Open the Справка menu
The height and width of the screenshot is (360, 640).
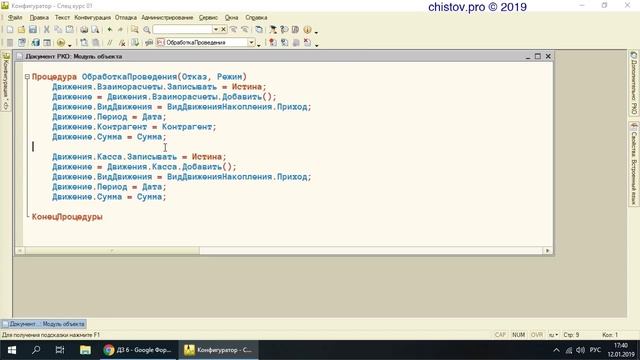[x=256, y=18]
